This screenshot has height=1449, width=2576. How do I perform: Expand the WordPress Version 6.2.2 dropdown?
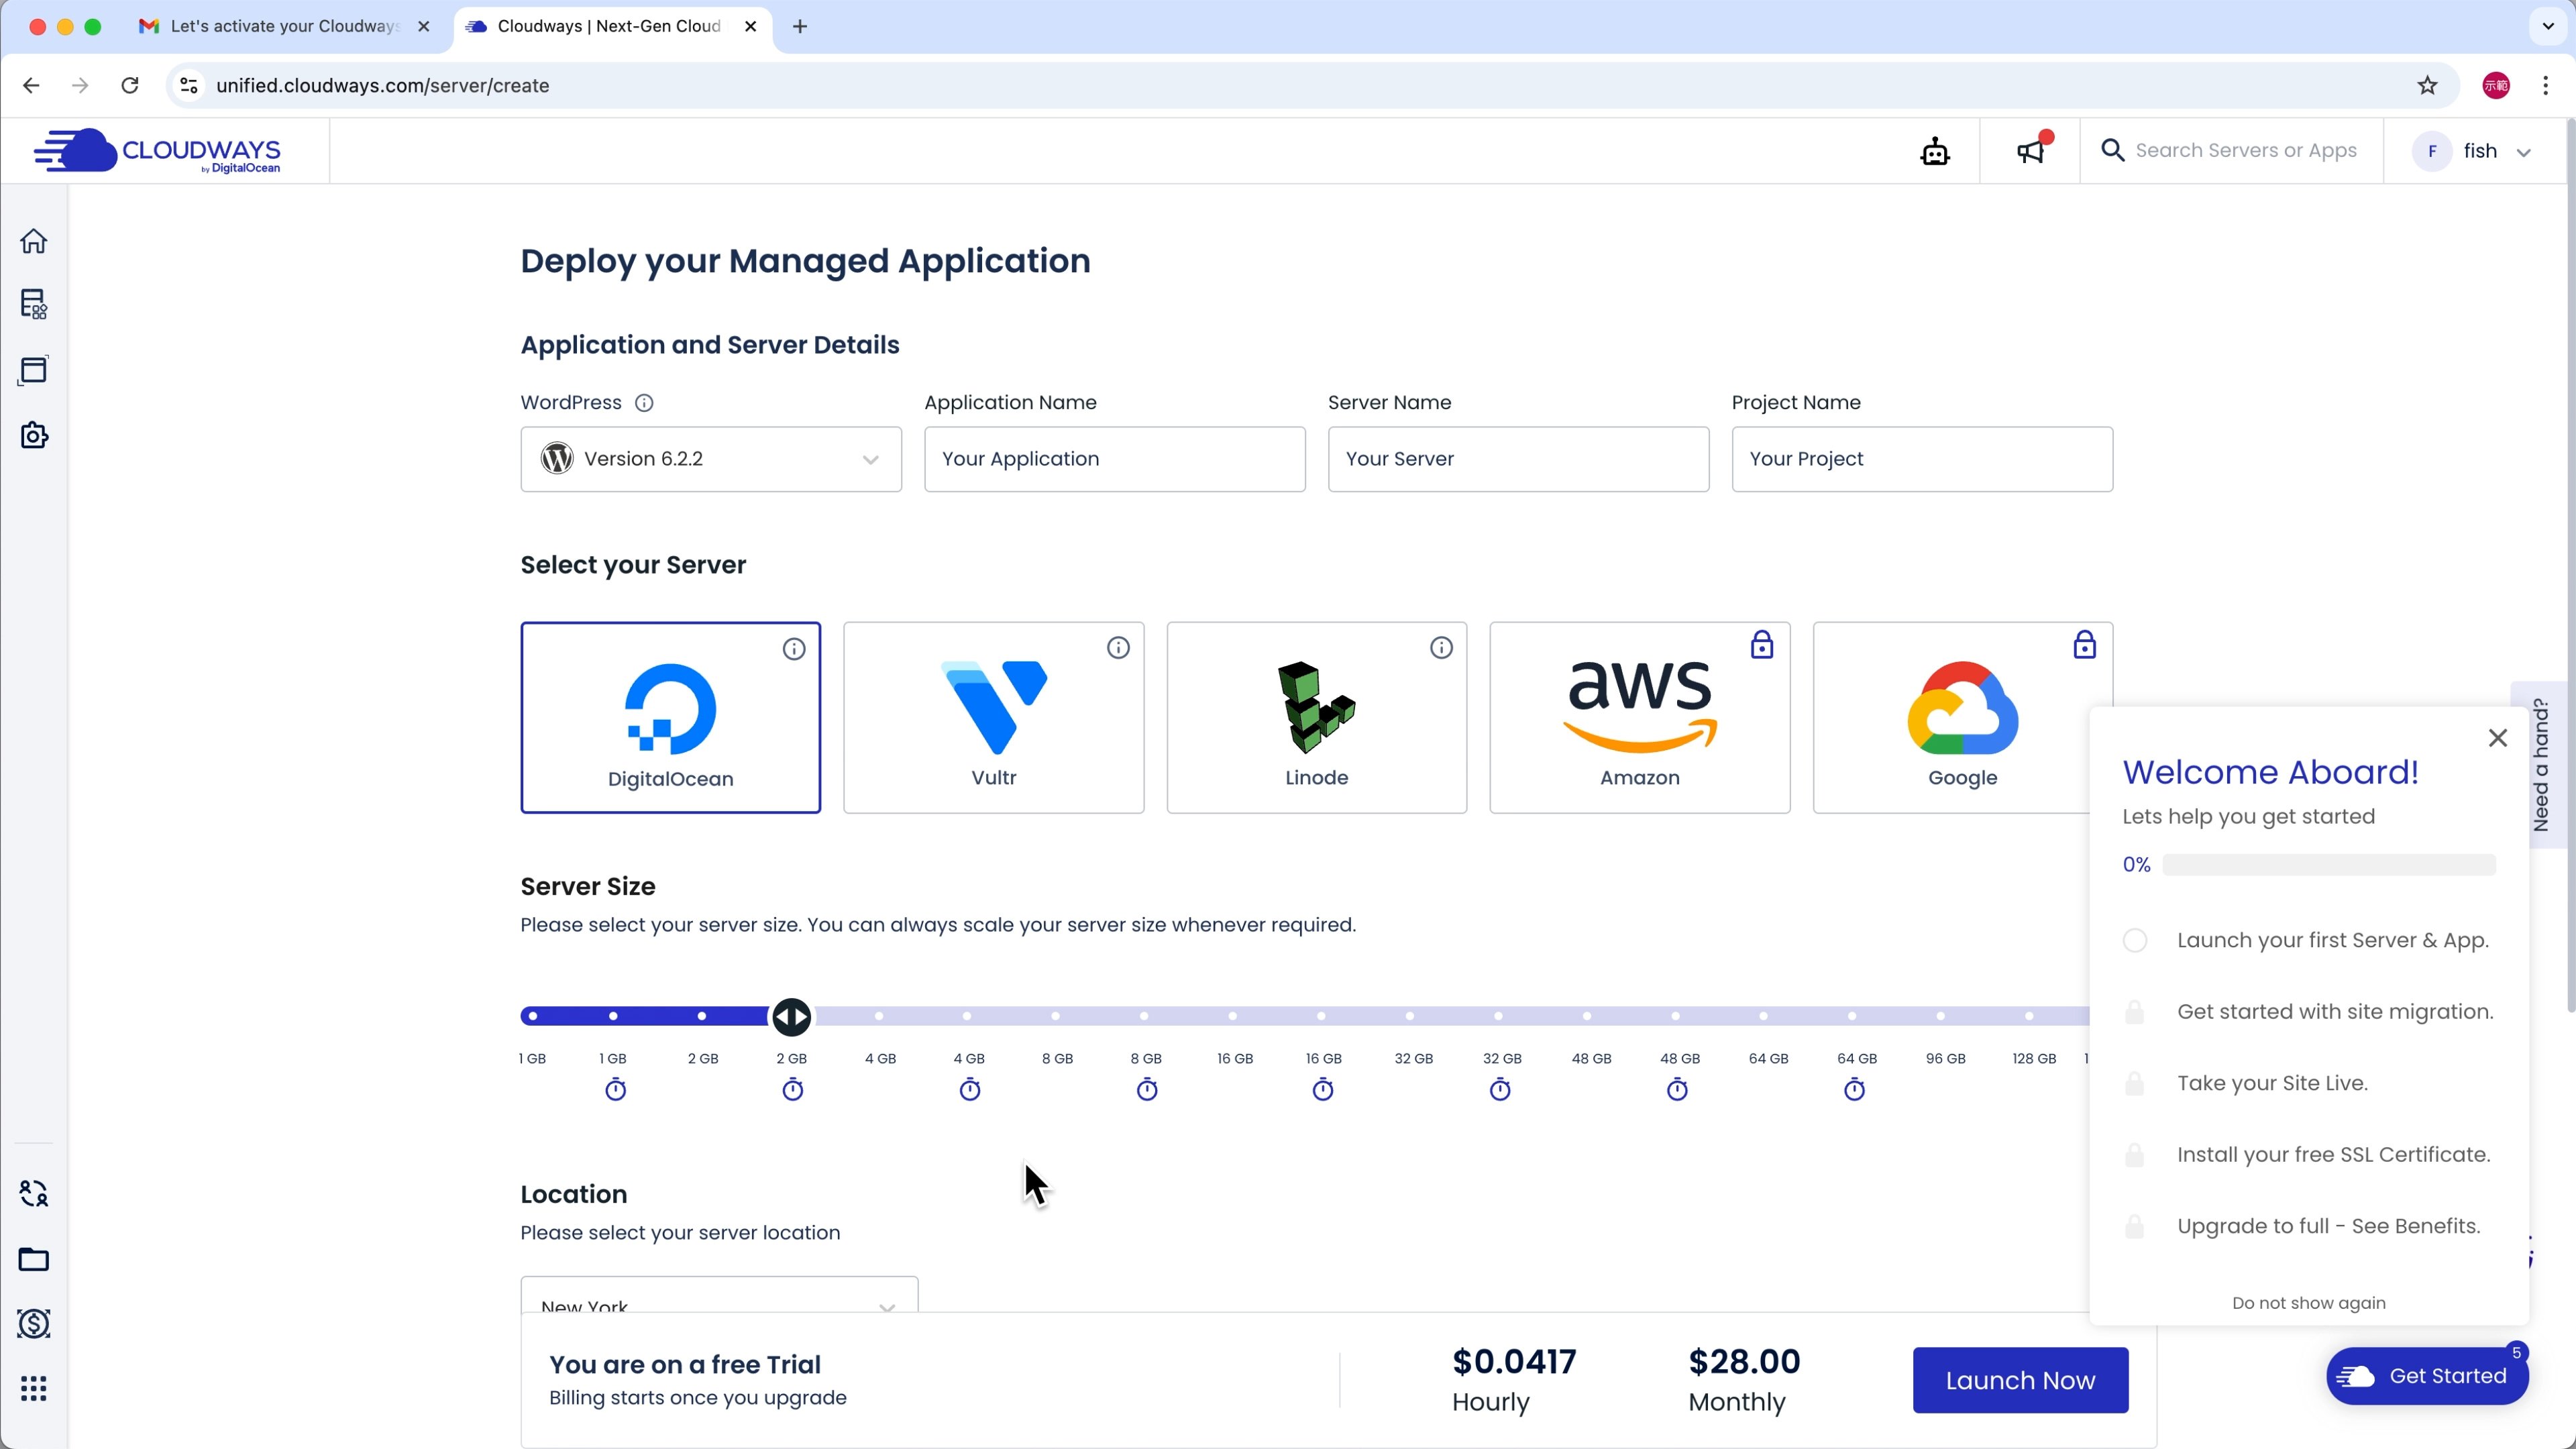tap(710, 459)
